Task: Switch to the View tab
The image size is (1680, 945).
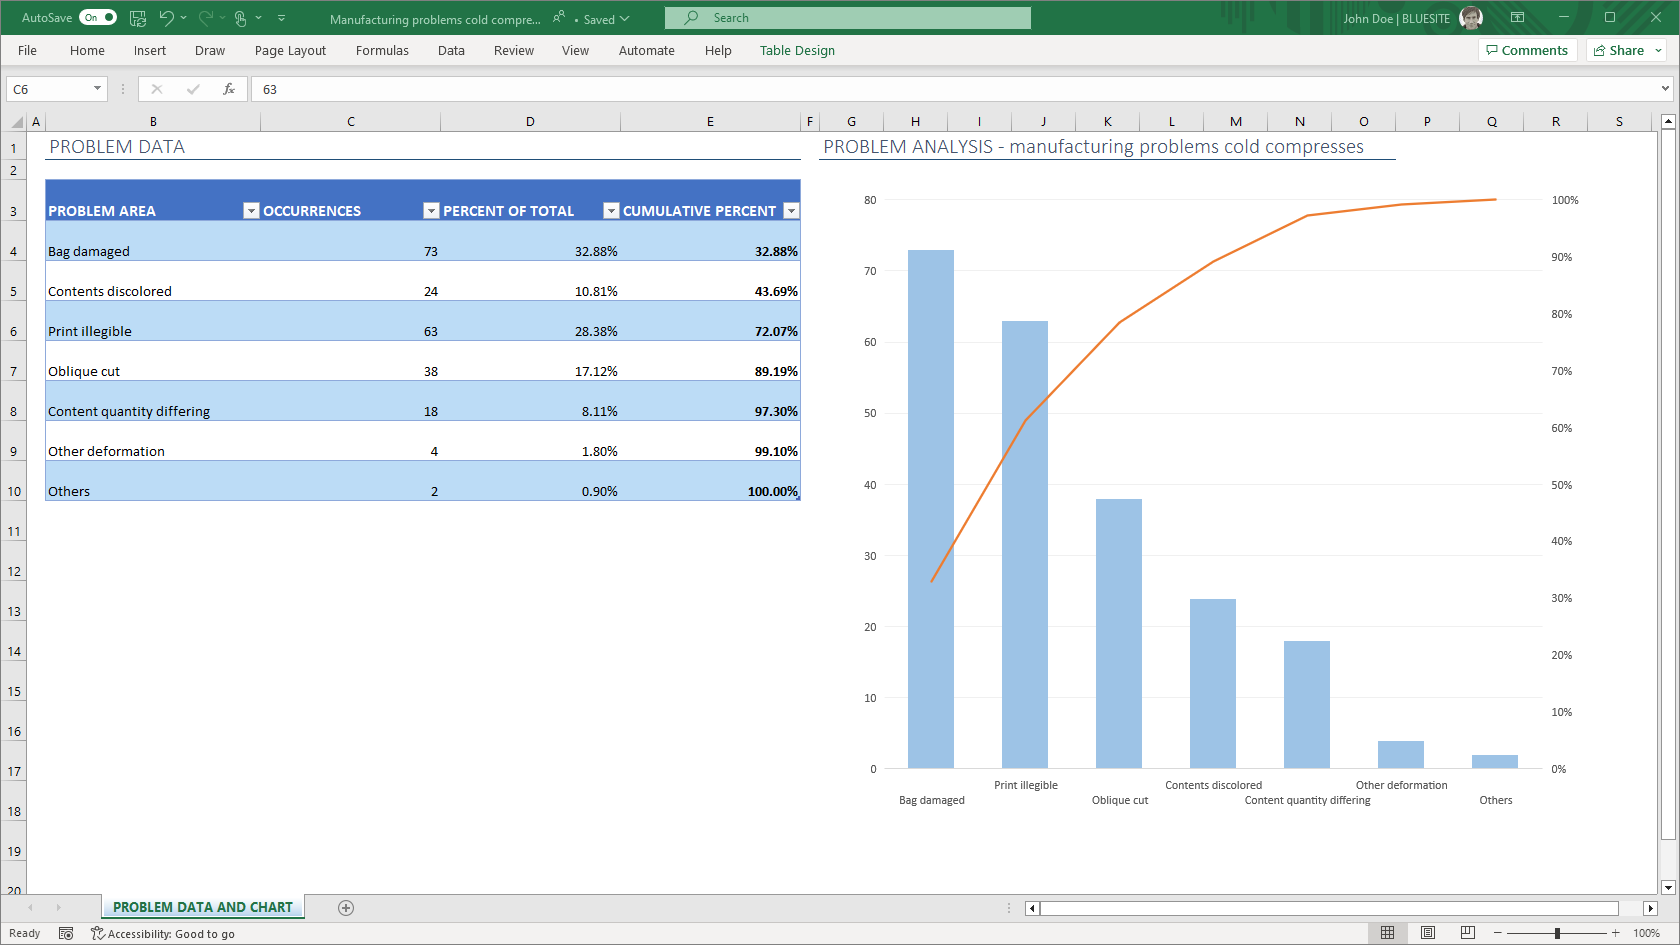Action: pos(575,50)
